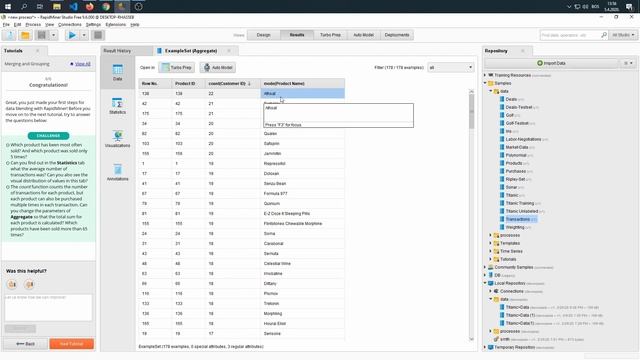
Task: Click the orange Next Tutorial button
Action: coord(71,344)
